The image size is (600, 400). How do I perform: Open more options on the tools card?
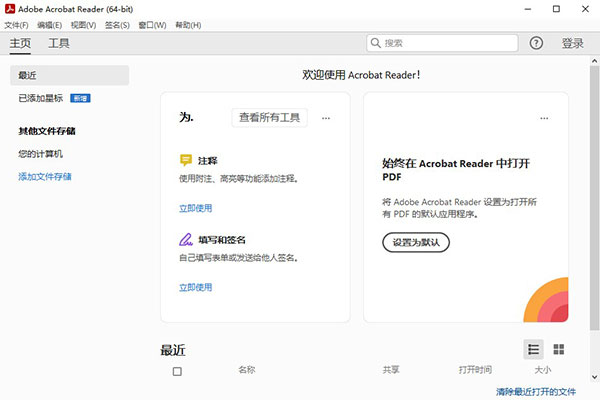click(326, 118)
